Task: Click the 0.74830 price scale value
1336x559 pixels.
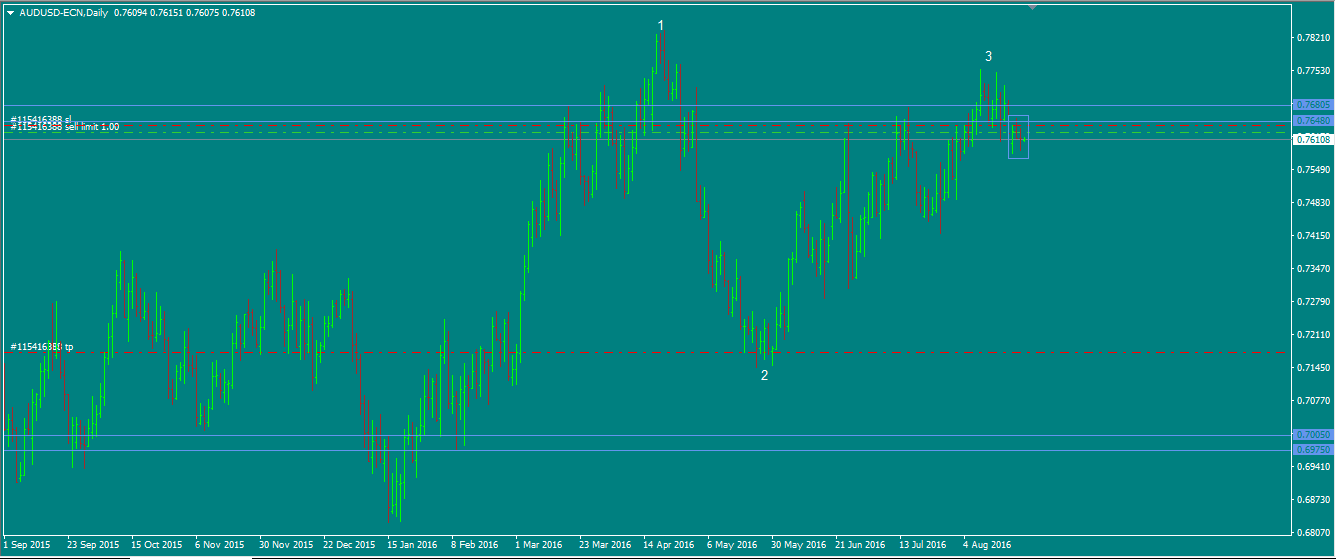Action: (x=1311, y=203)
